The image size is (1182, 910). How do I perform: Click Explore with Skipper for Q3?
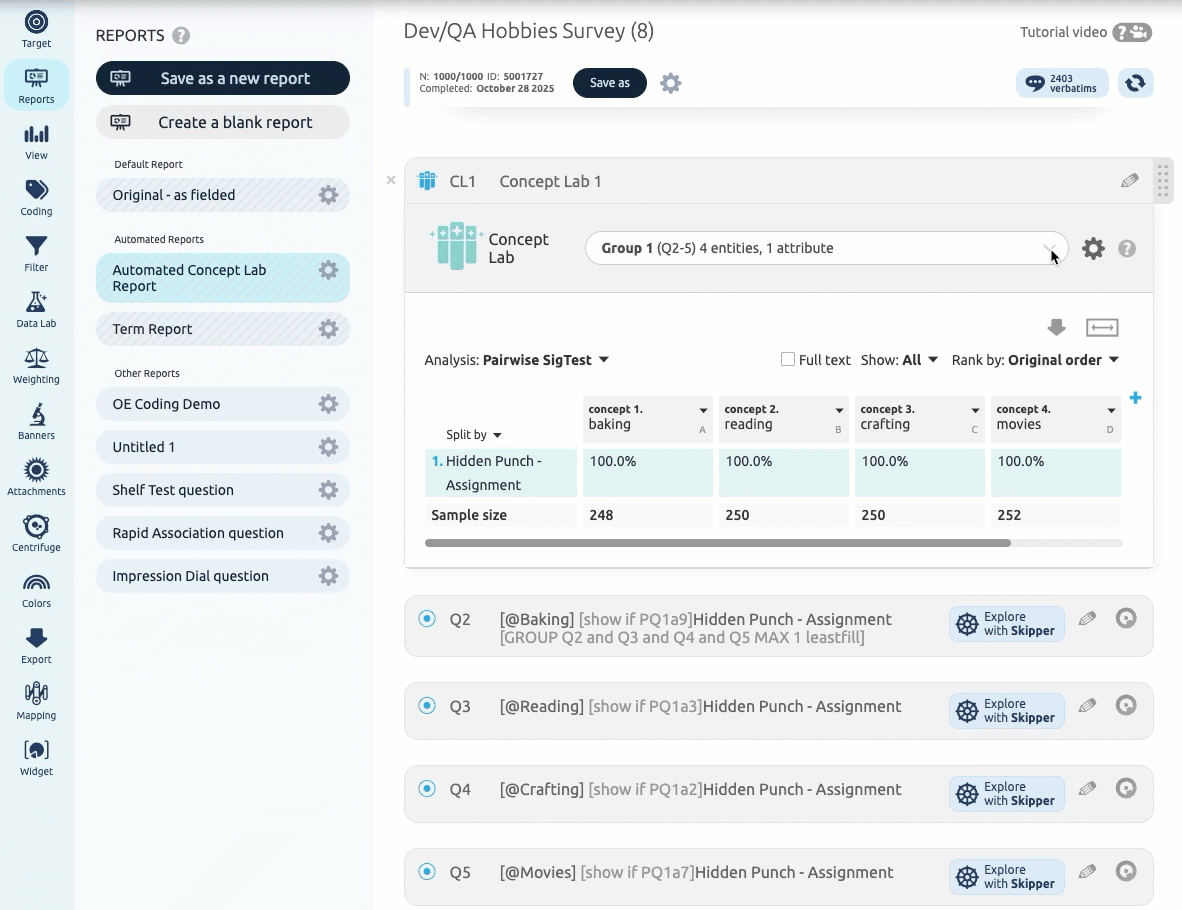click(1006, 711)
